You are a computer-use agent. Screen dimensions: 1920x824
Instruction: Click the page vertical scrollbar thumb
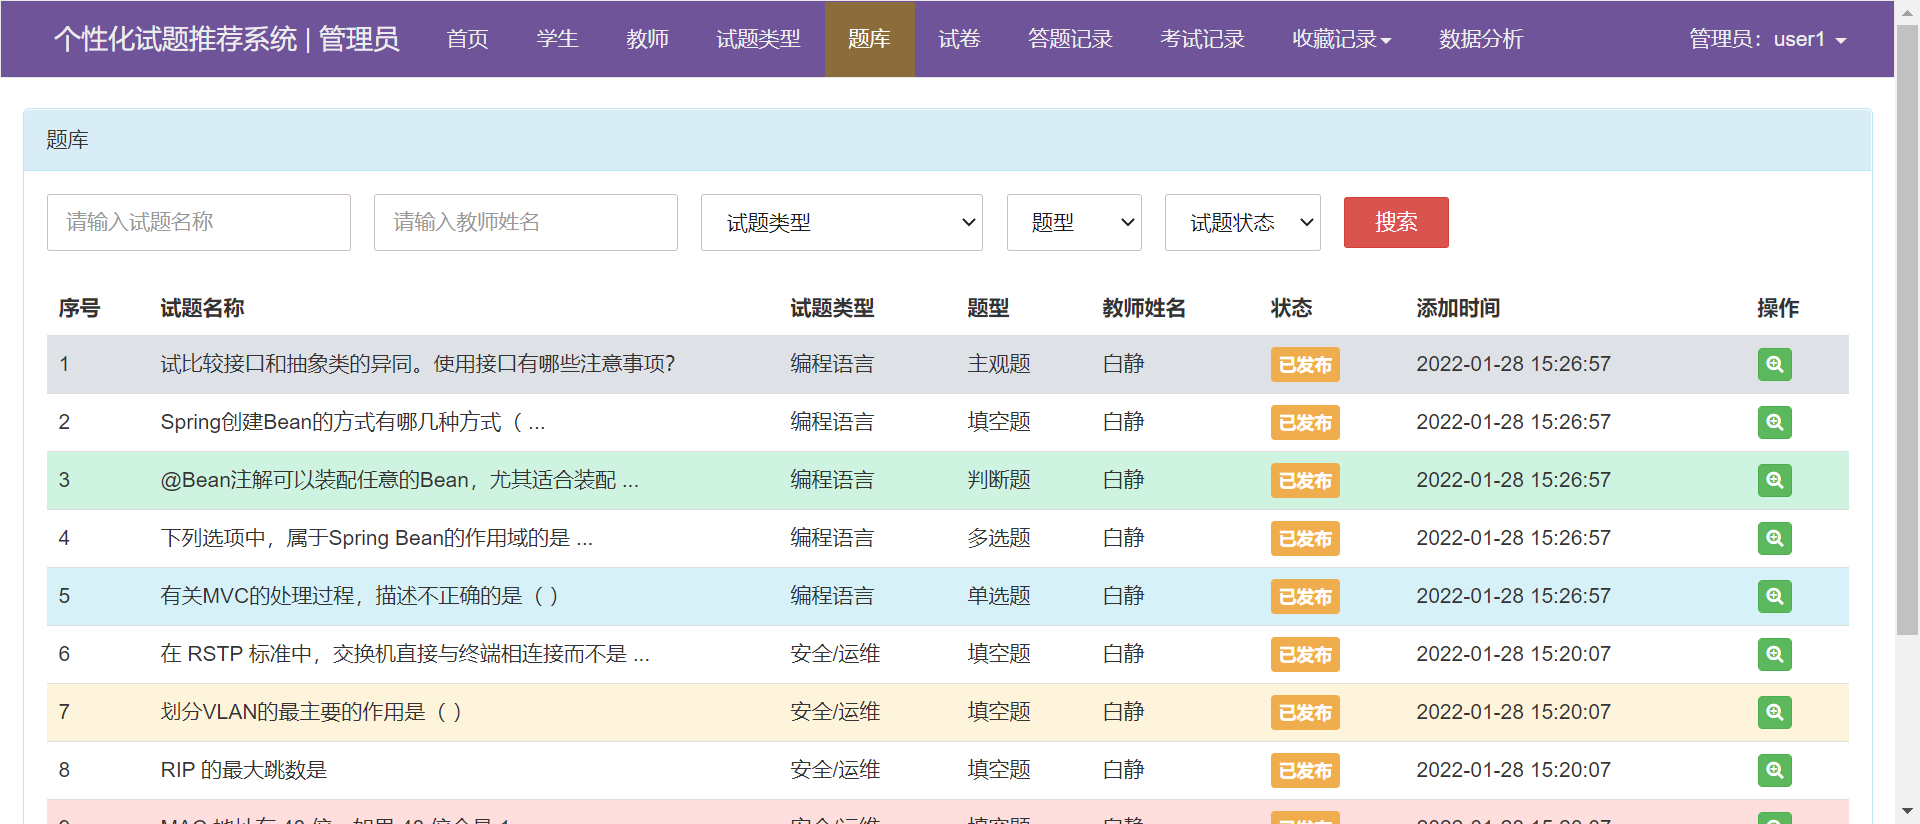pyautogui.click(x=1907, y=330)
